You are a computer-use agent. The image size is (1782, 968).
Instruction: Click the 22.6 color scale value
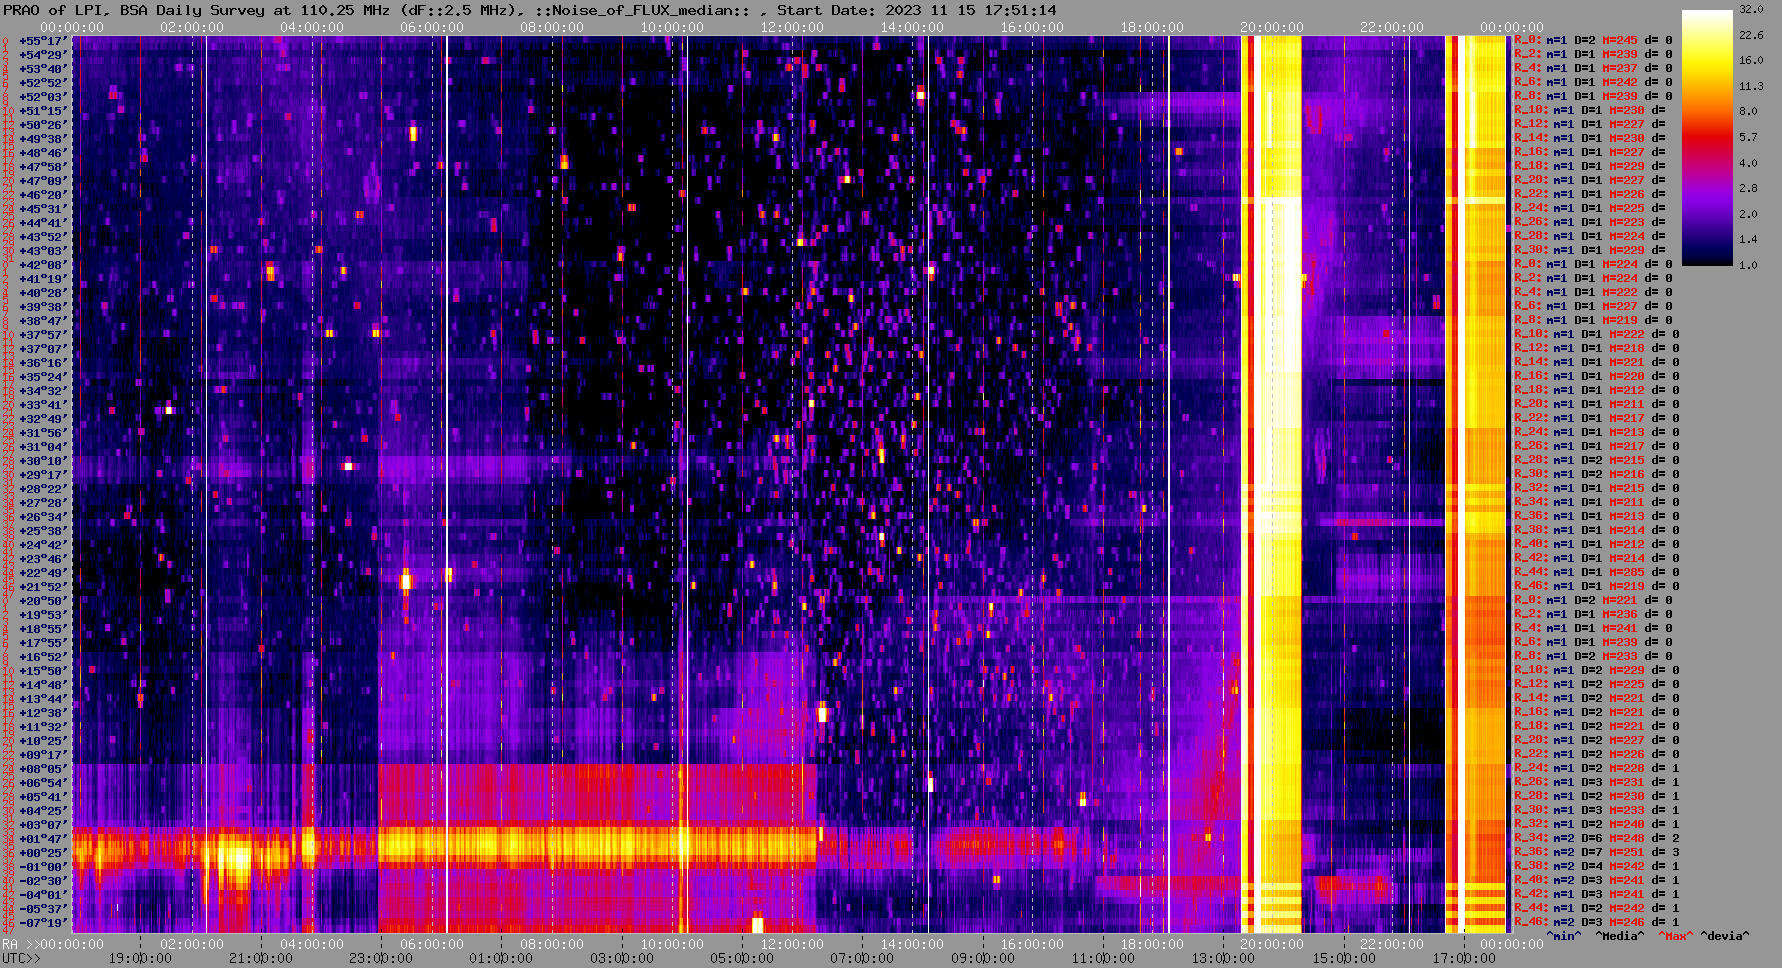(x=1751, y=35)
